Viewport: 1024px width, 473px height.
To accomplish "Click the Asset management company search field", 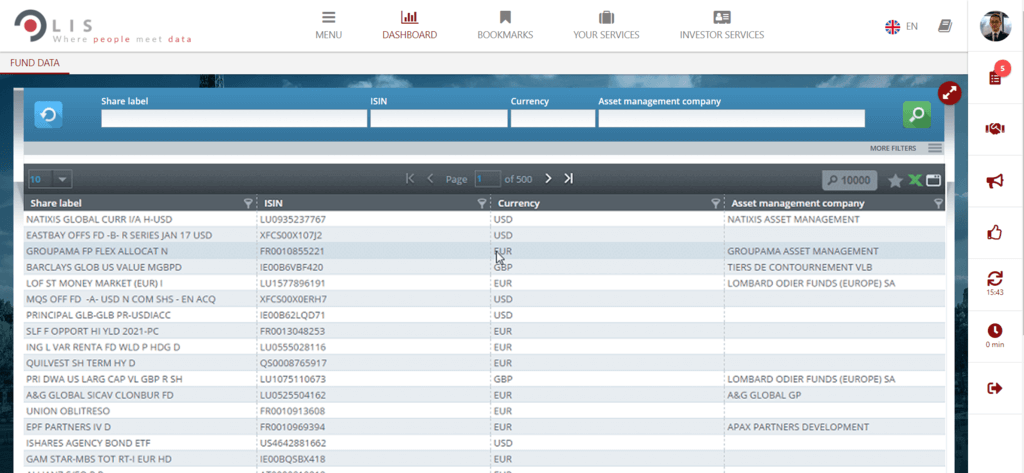I will pos(731,118).
